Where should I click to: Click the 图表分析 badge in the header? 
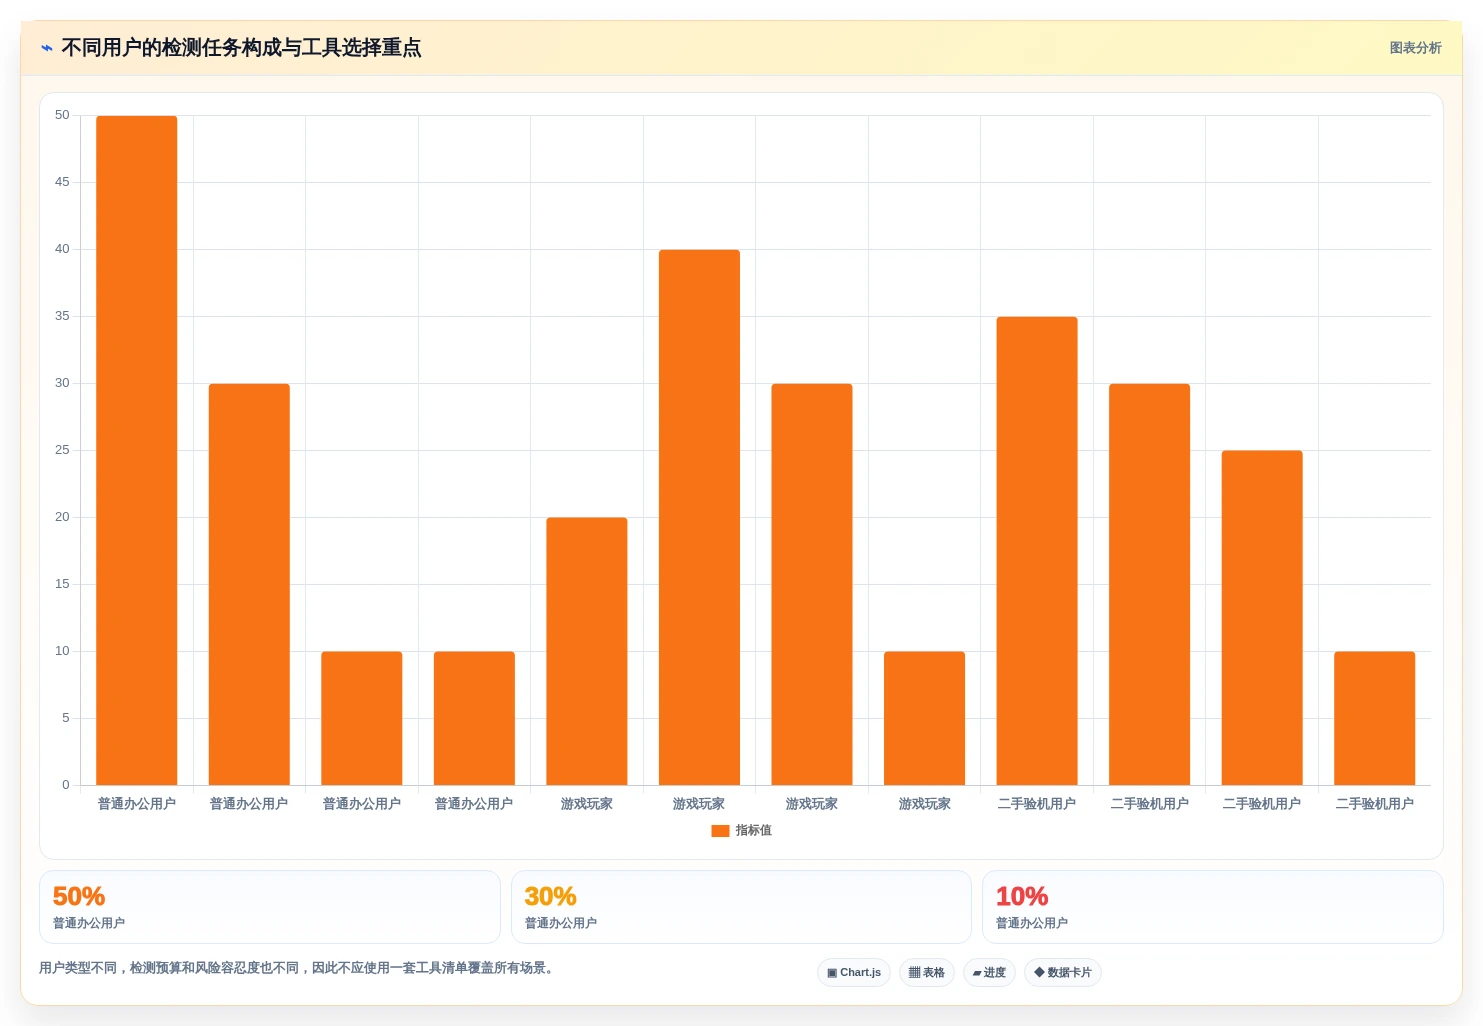pyautogui.click(x=1415, y=48)
